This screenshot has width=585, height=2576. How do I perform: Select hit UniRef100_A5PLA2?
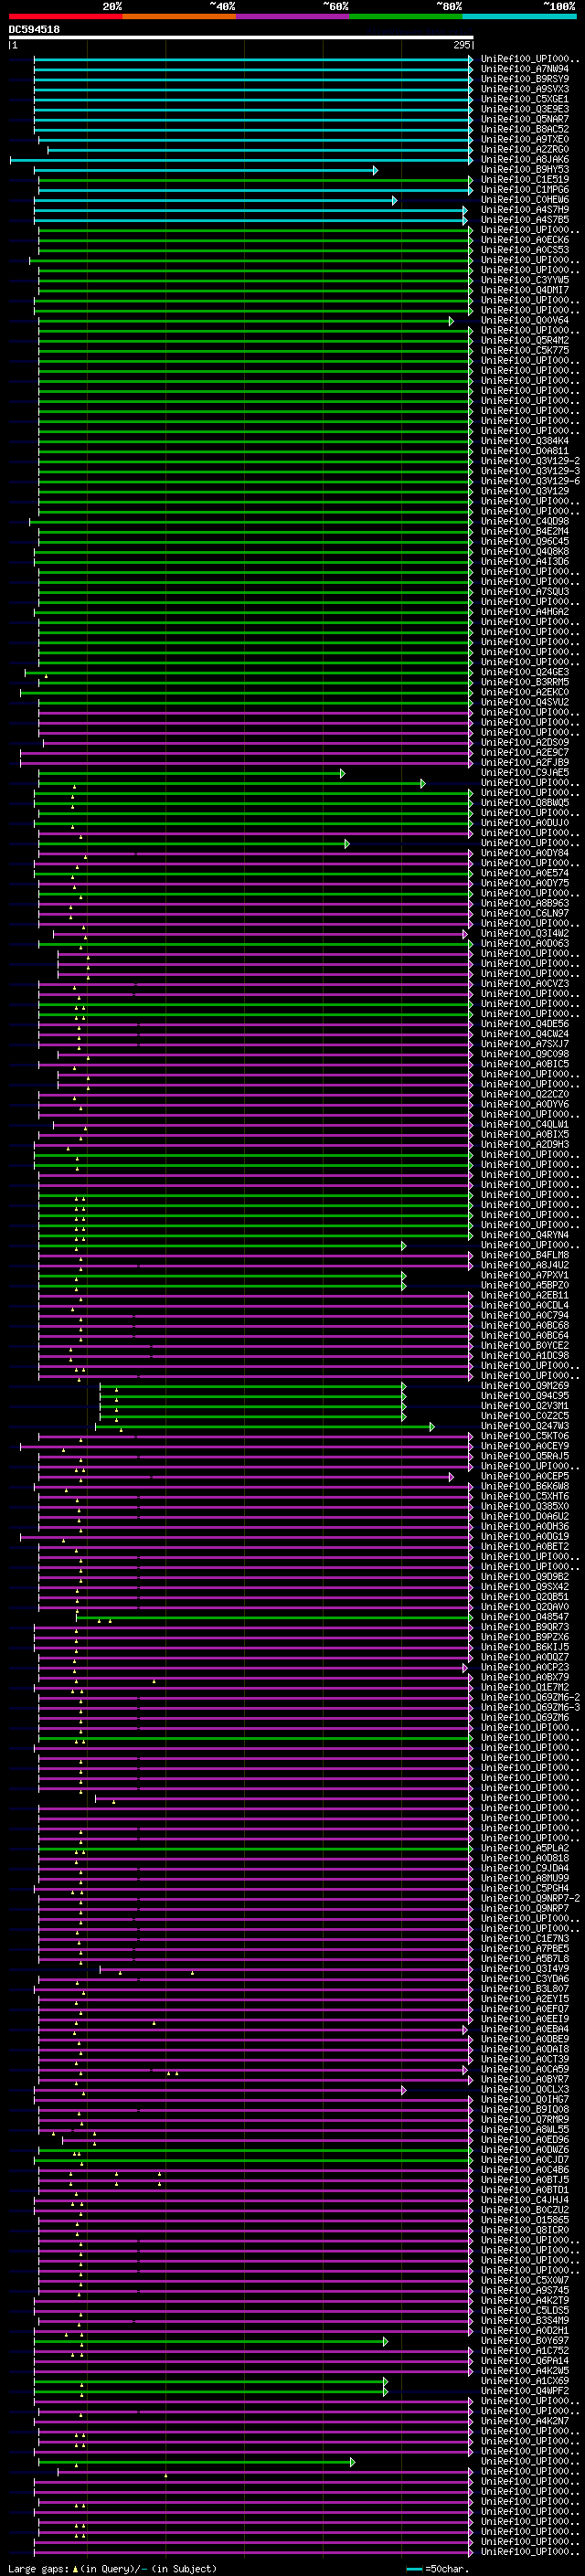tap(525, 1848)
